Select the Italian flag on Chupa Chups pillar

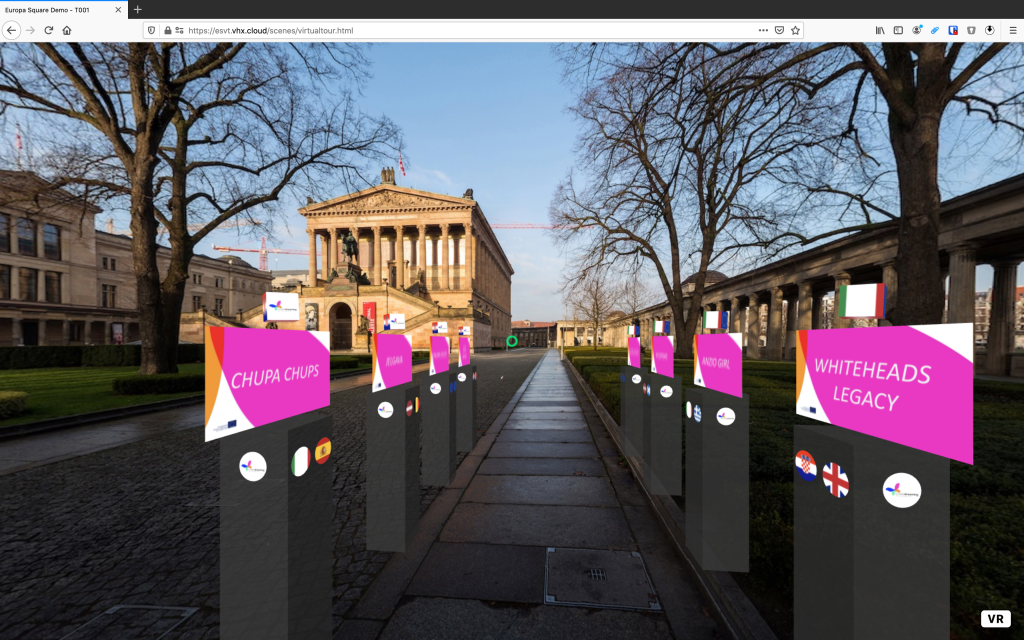[x=299, y=461]
